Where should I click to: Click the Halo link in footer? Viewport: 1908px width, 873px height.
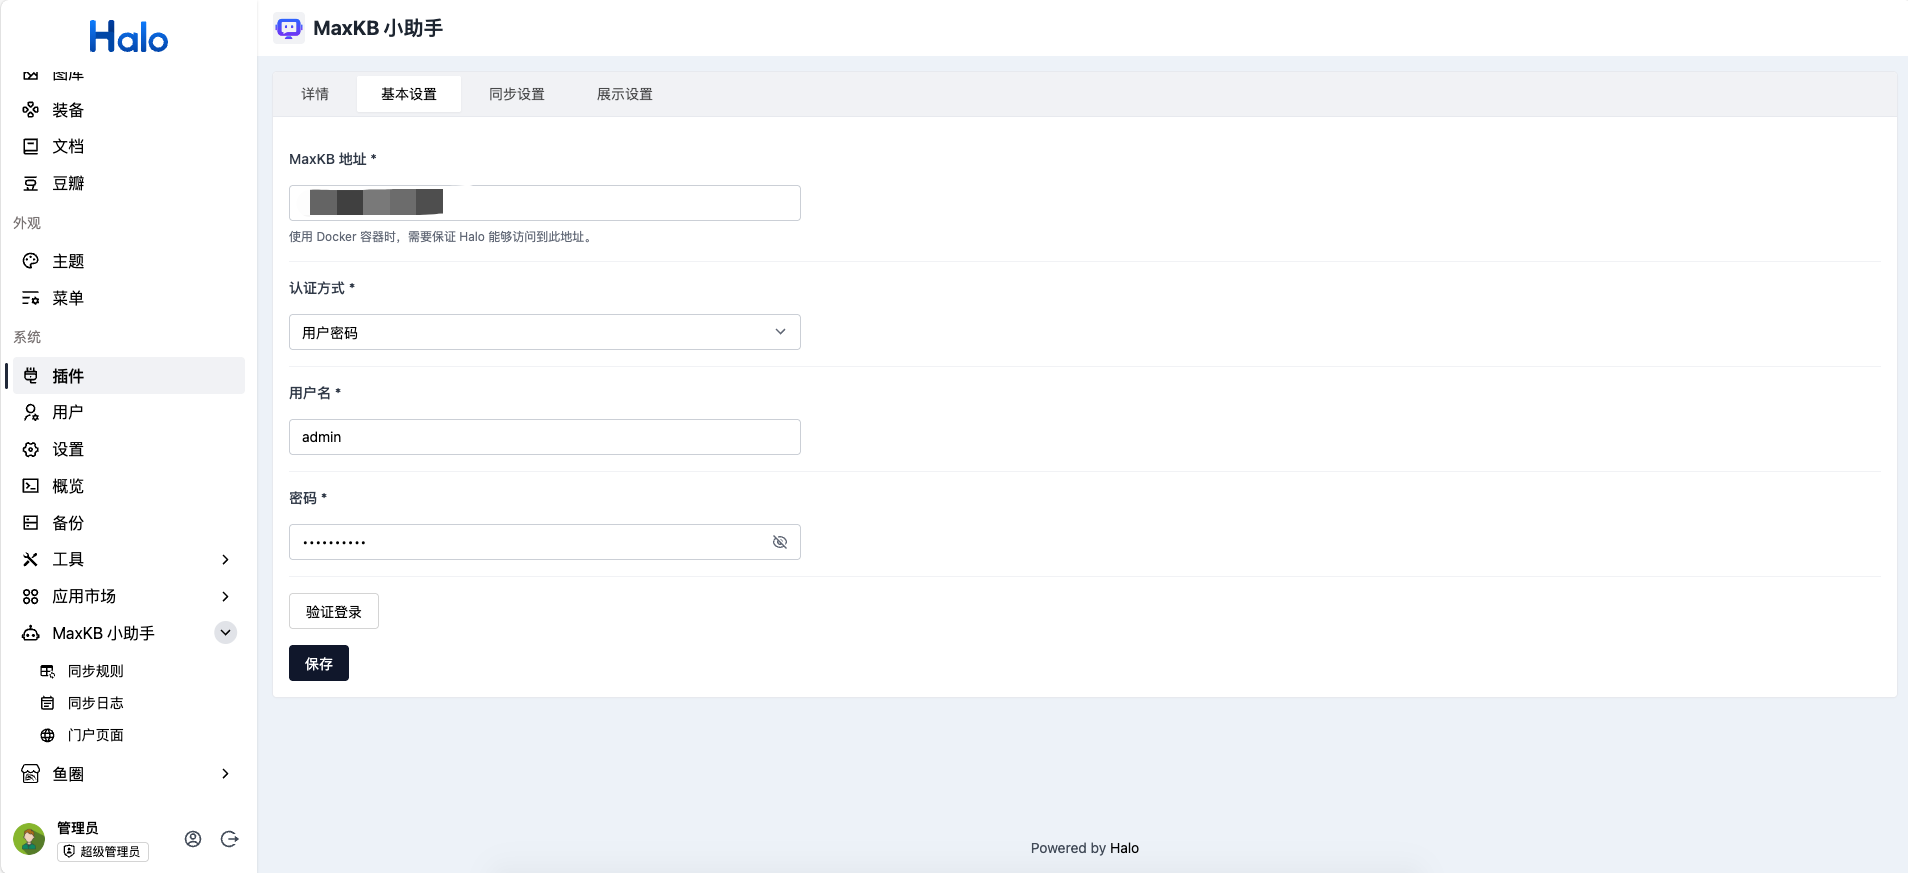[x=1124, y=848]
